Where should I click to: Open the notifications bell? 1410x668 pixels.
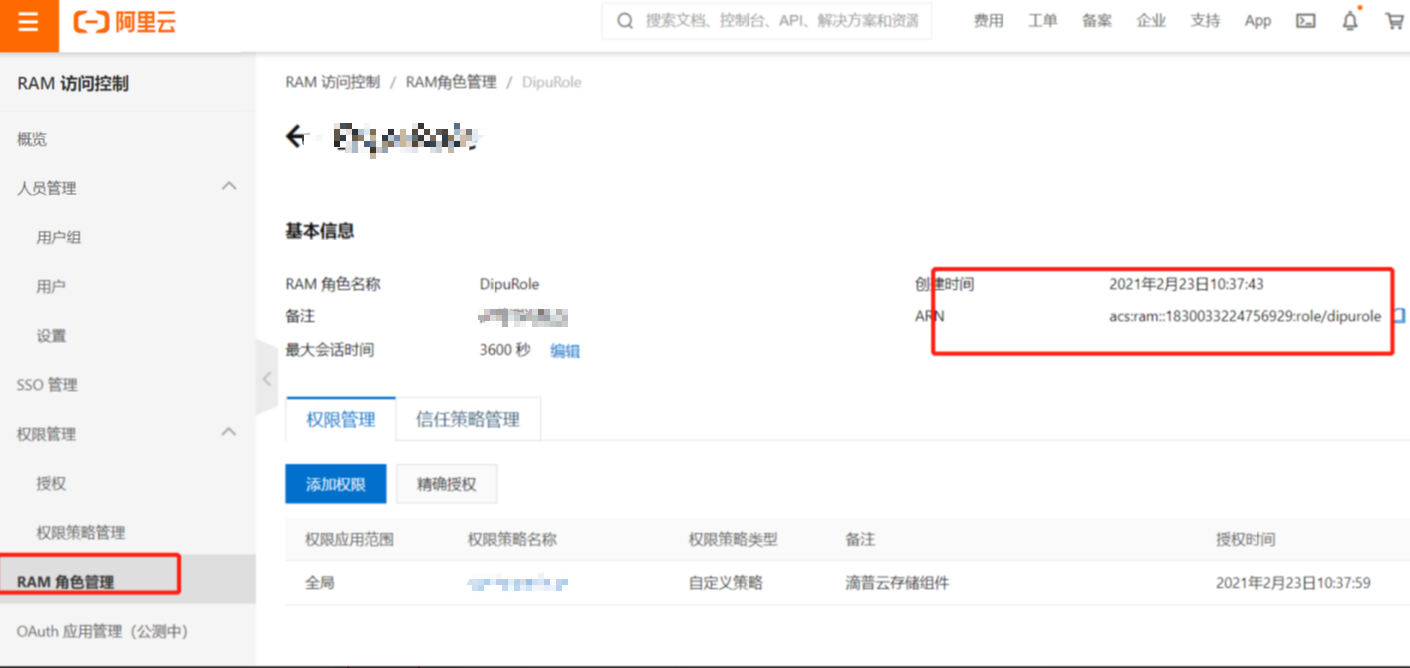click(1351, 20)
